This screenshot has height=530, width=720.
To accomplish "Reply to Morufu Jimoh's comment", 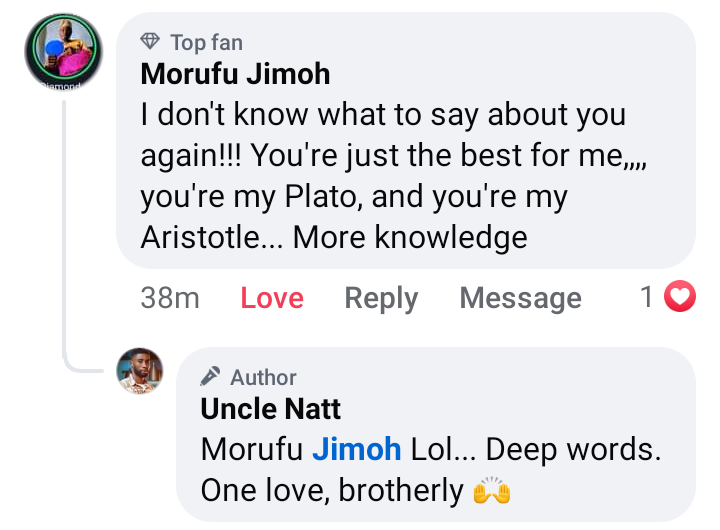I will coord(381,298).
